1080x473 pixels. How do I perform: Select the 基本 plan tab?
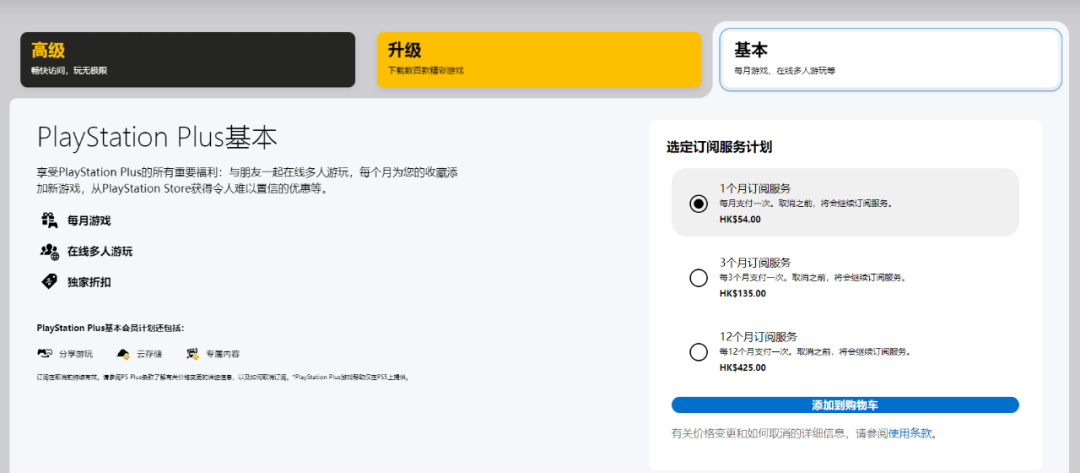[x=890, y=59]
